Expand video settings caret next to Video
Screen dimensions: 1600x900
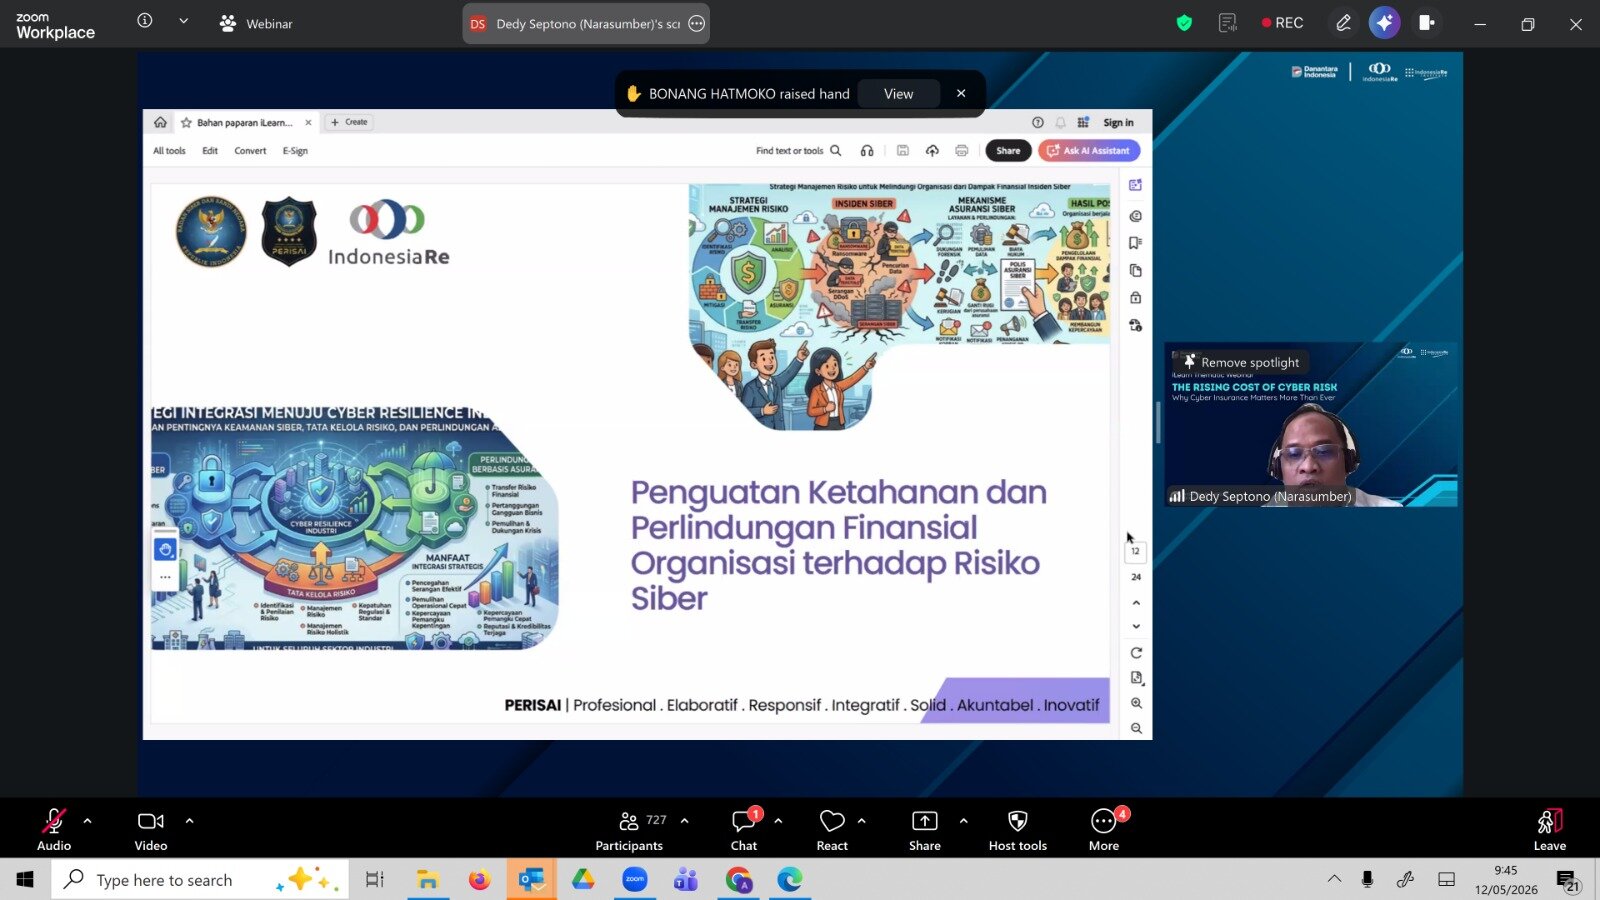pyautogui.click(x=190, y=821)
